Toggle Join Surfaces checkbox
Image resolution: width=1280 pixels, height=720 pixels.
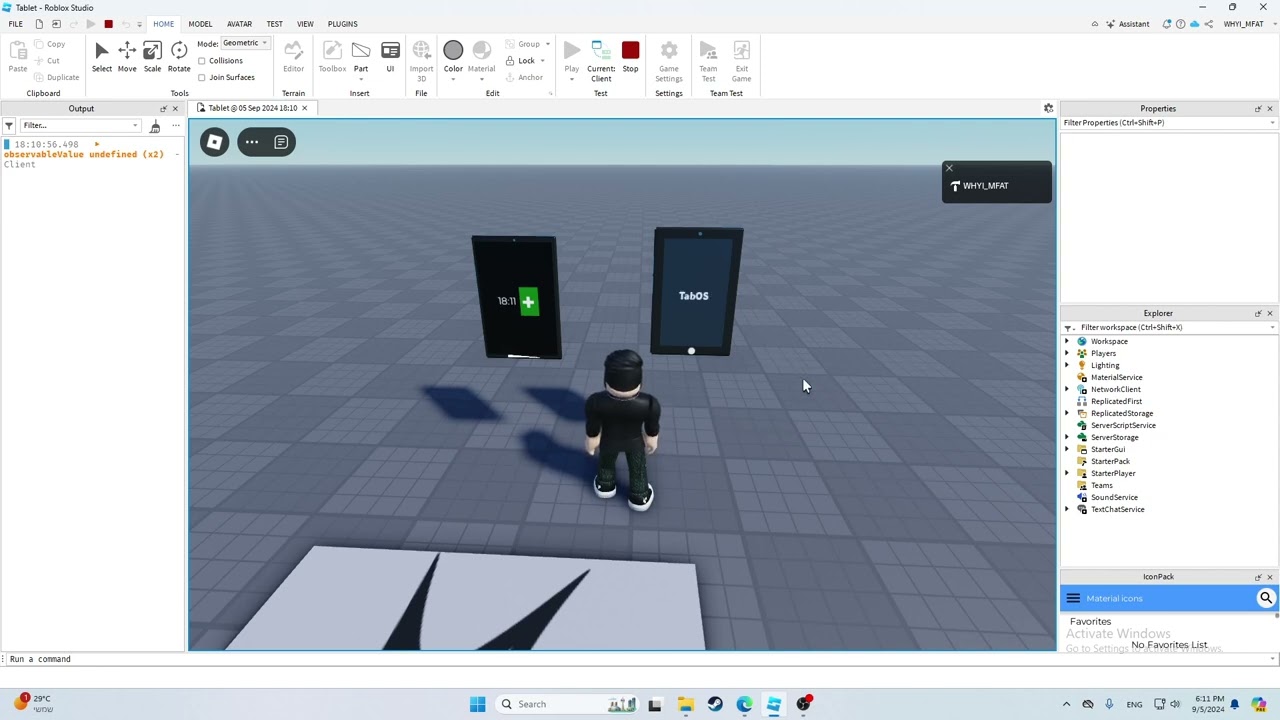pos(202,78)
